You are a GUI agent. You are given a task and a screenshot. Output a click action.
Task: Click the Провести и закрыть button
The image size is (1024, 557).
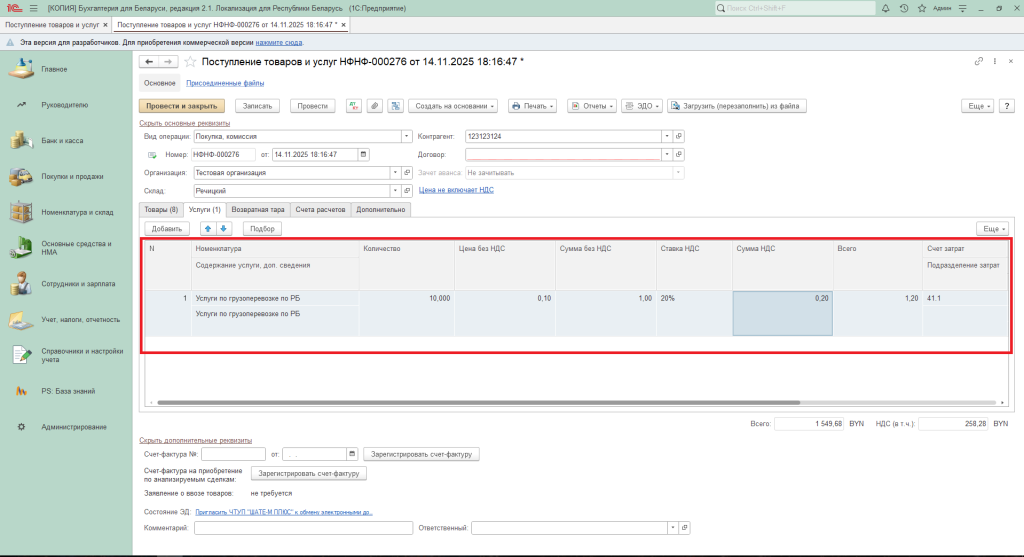point(181,106)
